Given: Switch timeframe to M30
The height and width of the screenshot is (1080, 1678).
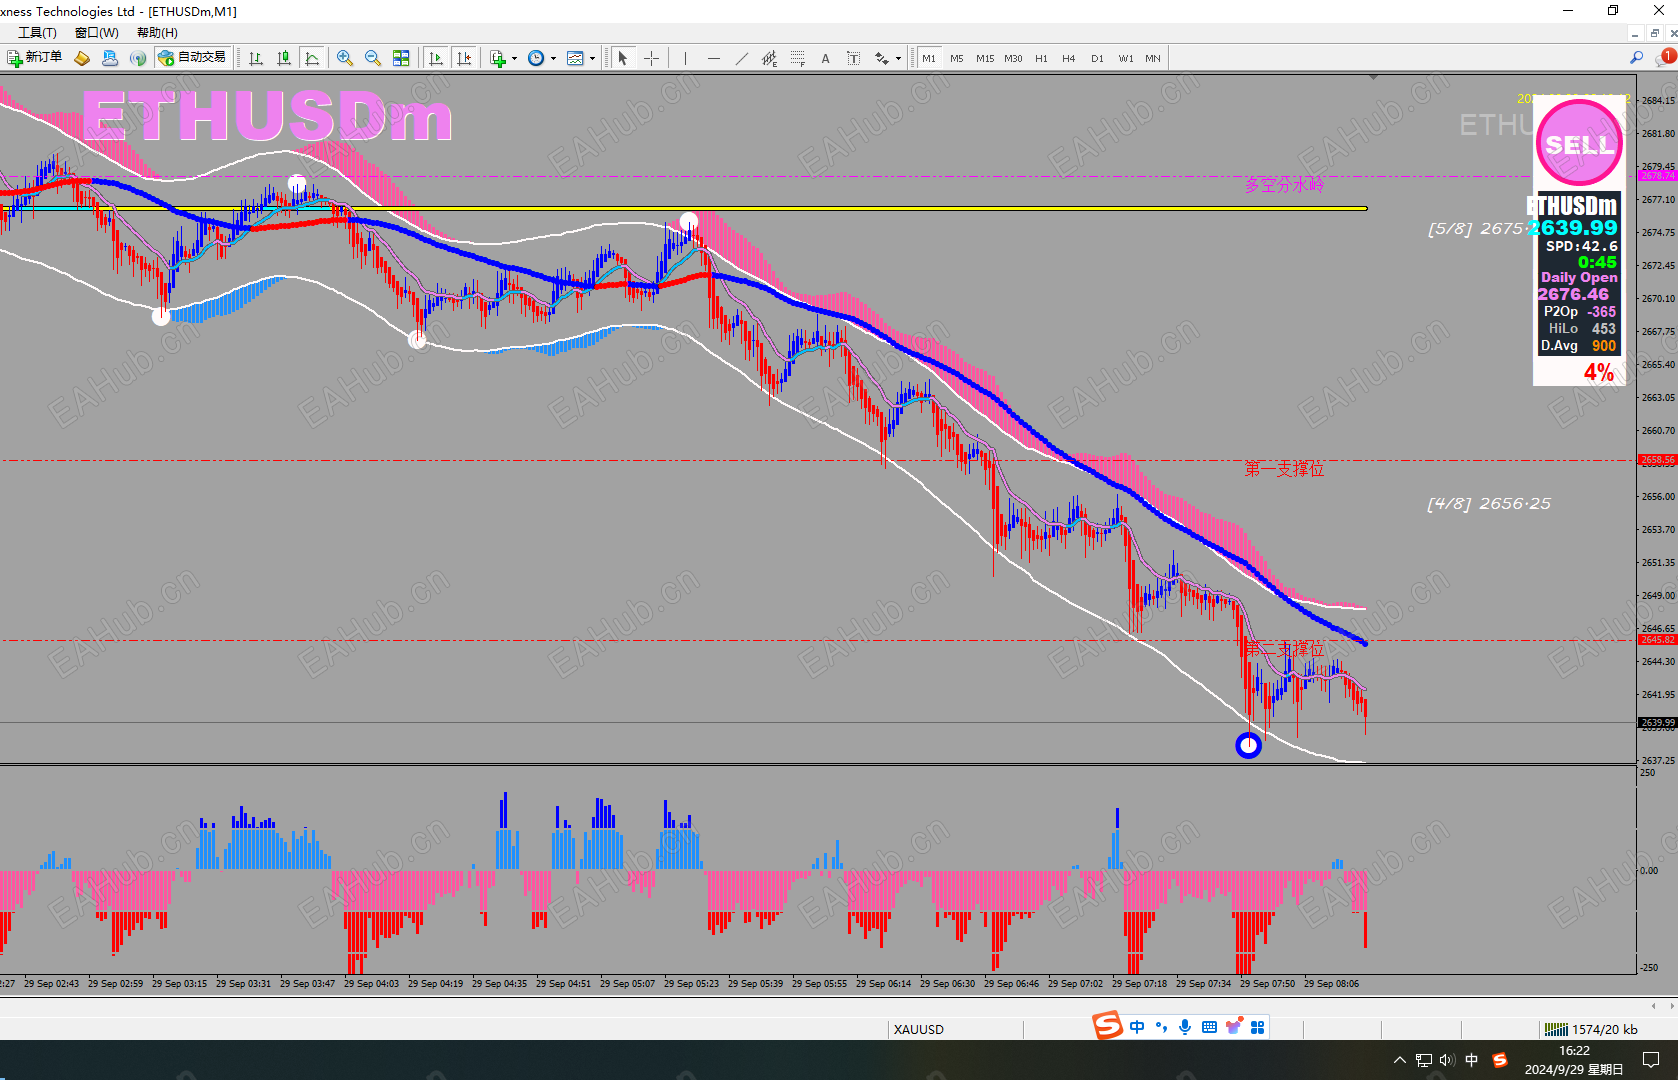Looking at the screenshot, I should [1013, 58].
